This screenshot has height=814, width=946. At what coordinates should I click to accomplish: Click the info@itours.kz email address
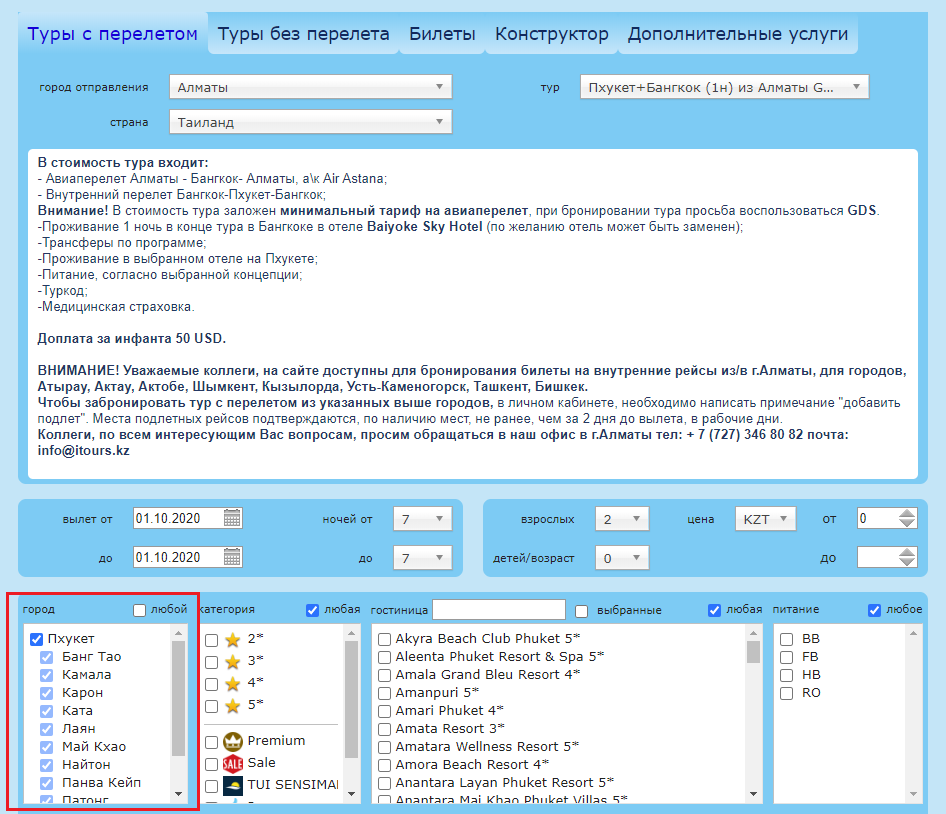coord(83,451)
